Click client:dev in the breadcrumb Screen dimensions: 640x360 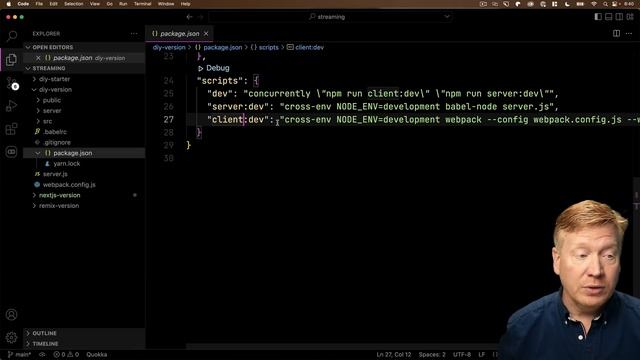click(x=309, y=47)
